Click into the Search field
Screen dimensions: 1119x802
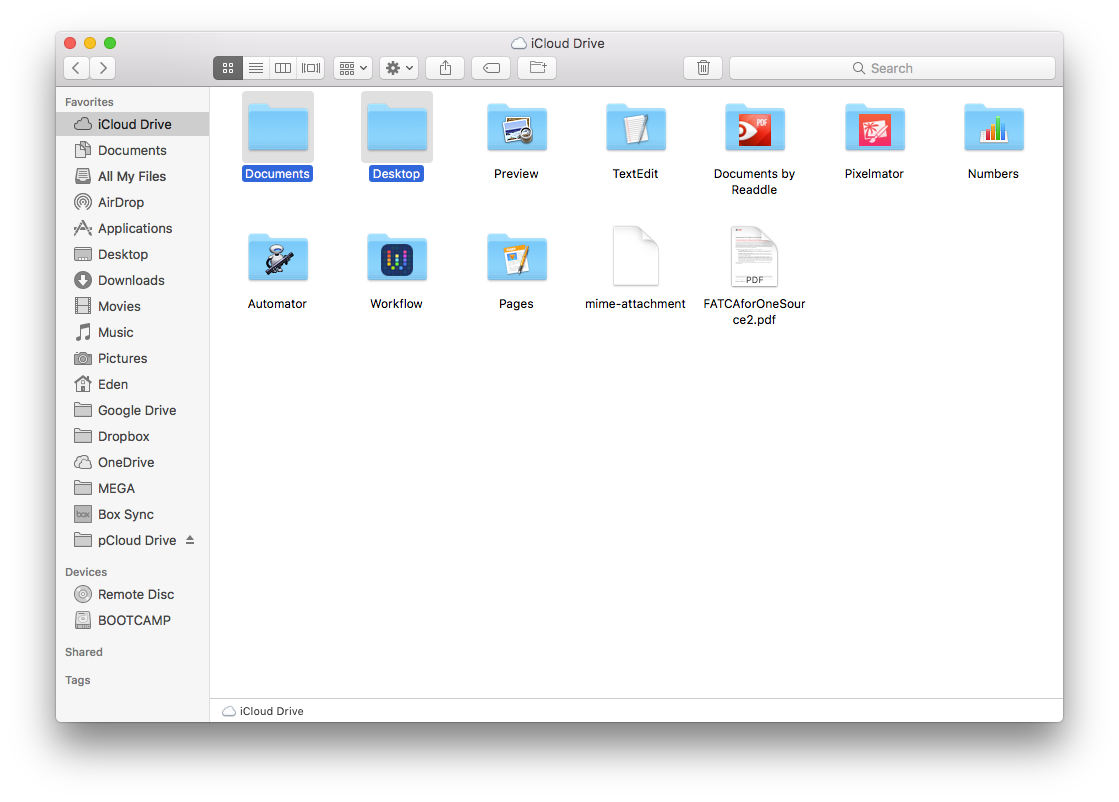[892, 68]
